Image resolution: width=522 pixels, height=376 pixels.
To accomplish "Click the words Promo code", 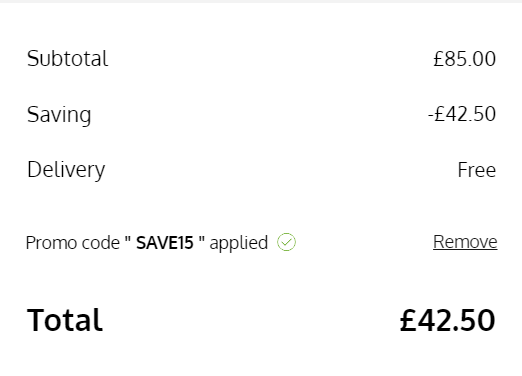I will pos(73,243).
